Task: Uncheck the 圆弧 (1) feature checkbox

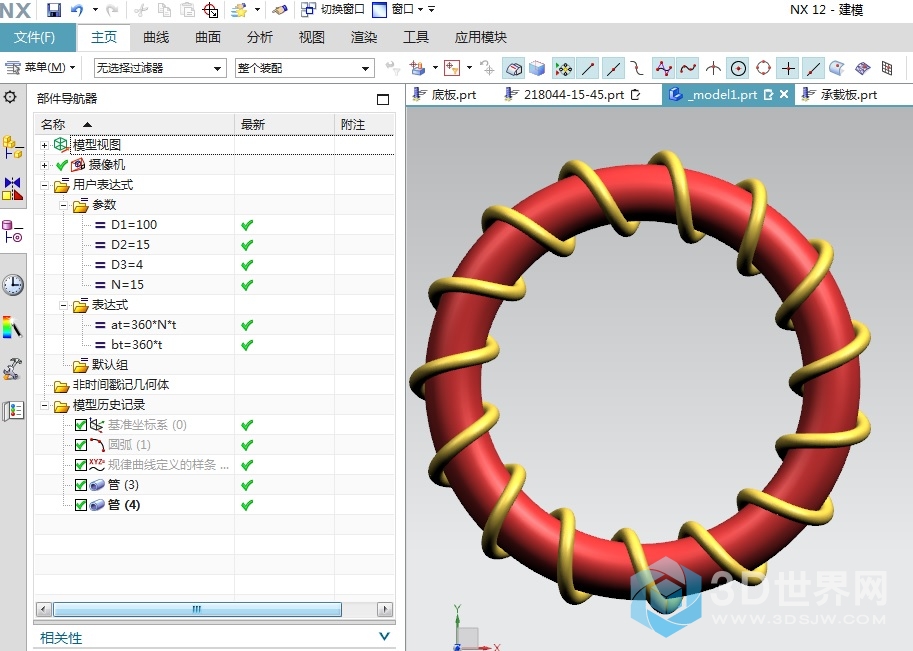Action: pos(81,445)
